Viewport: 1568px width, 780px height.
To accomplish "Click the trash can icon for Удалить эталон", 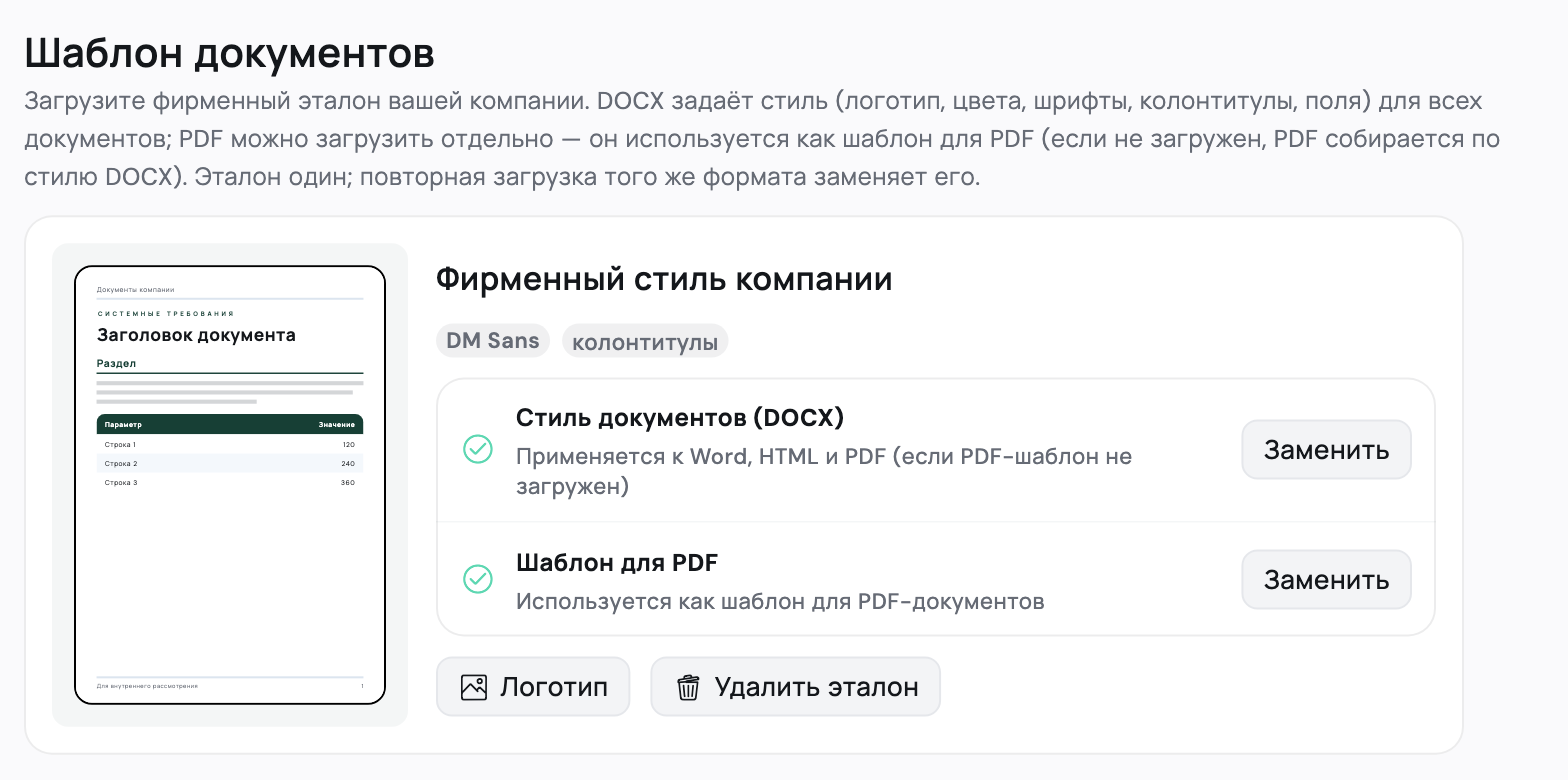I will click(688, 687).
